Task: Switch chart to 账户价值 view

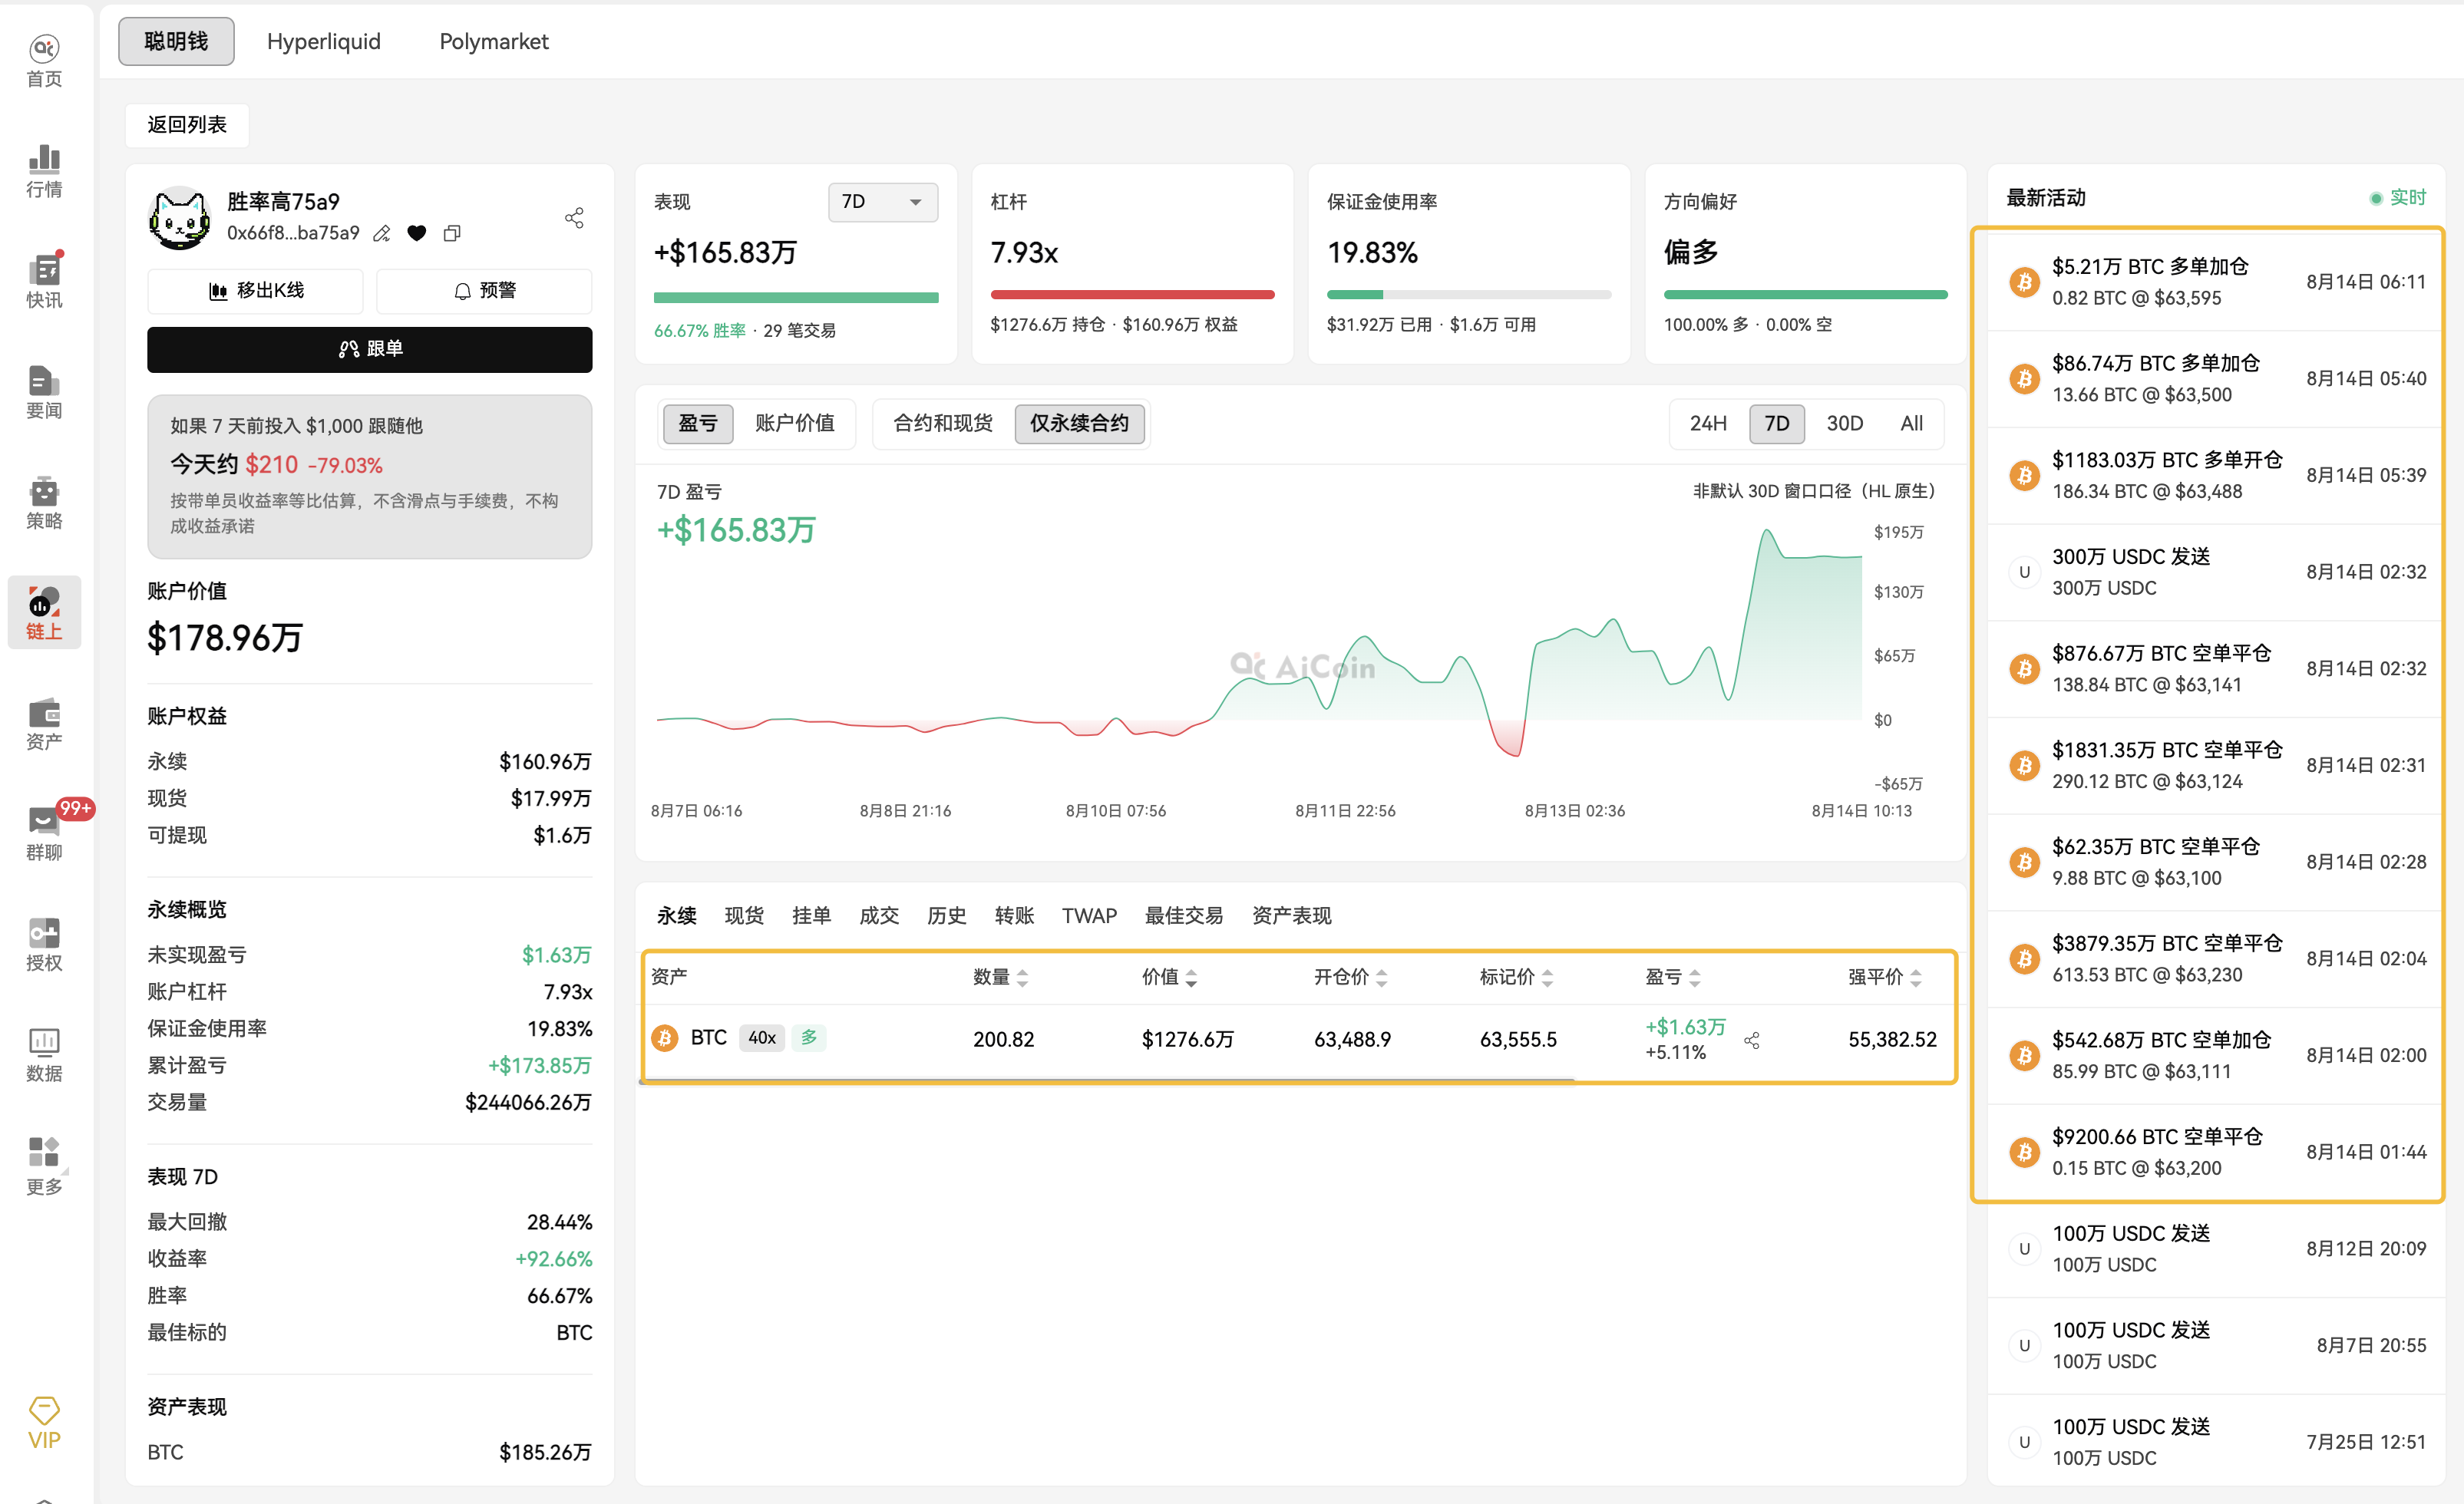Action: tap(795, 423)
